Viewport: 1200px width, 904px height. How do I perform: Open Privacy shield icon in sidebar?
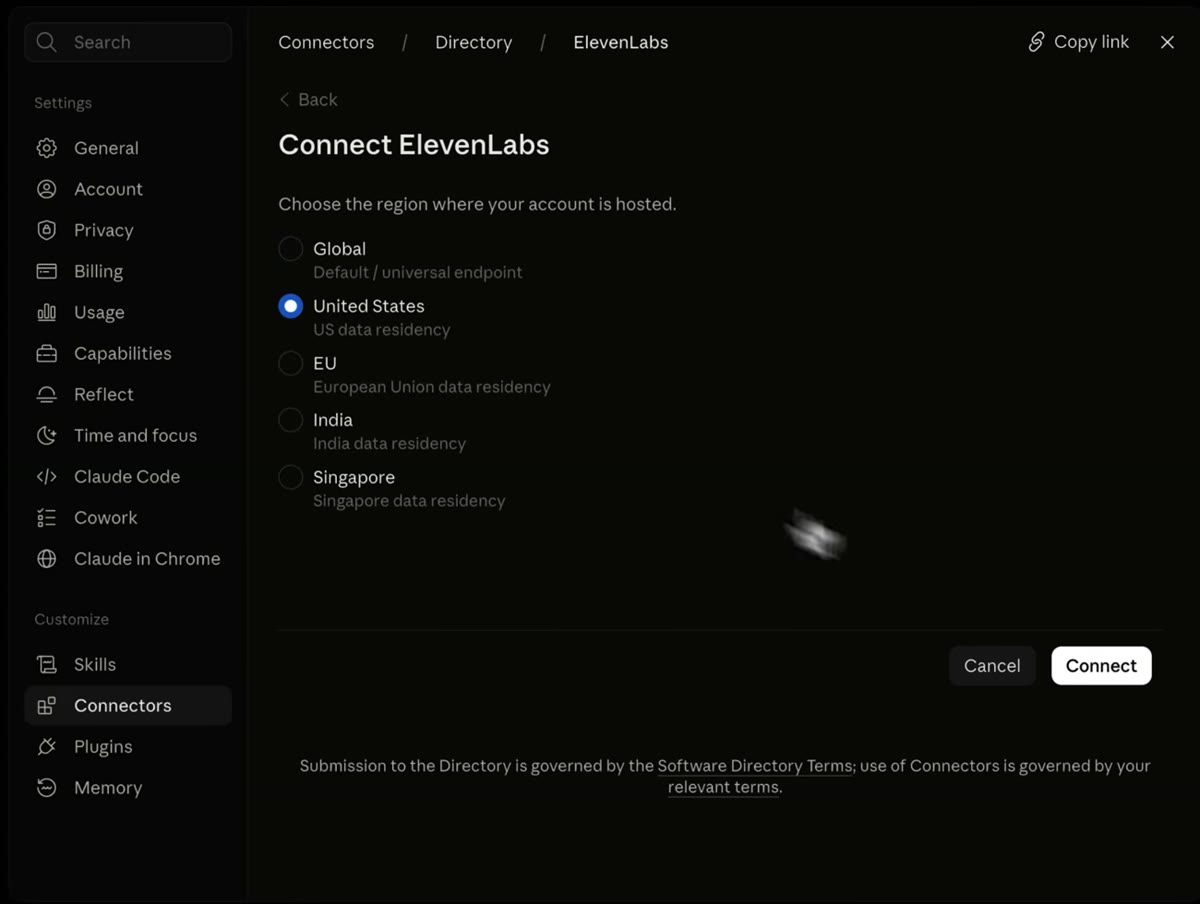pos(46,230)
